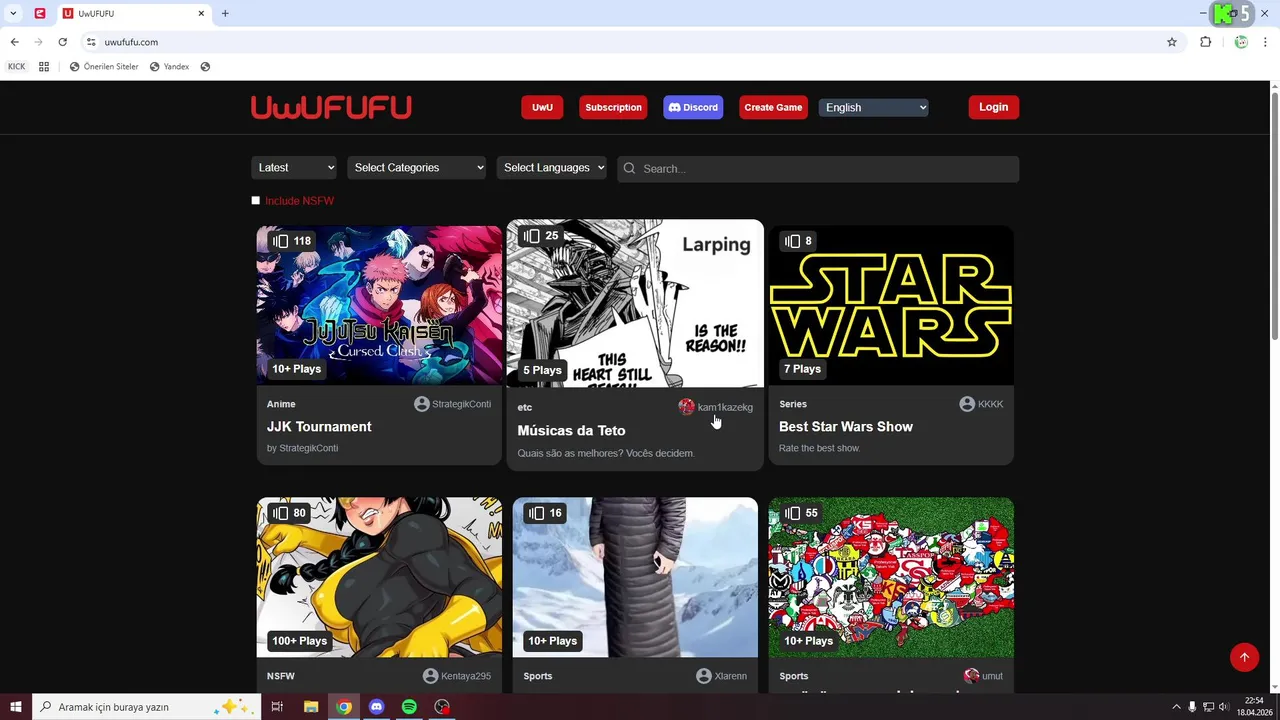
Task: Click the volume icon in system tray
Action: click(x=1223, y=707)
